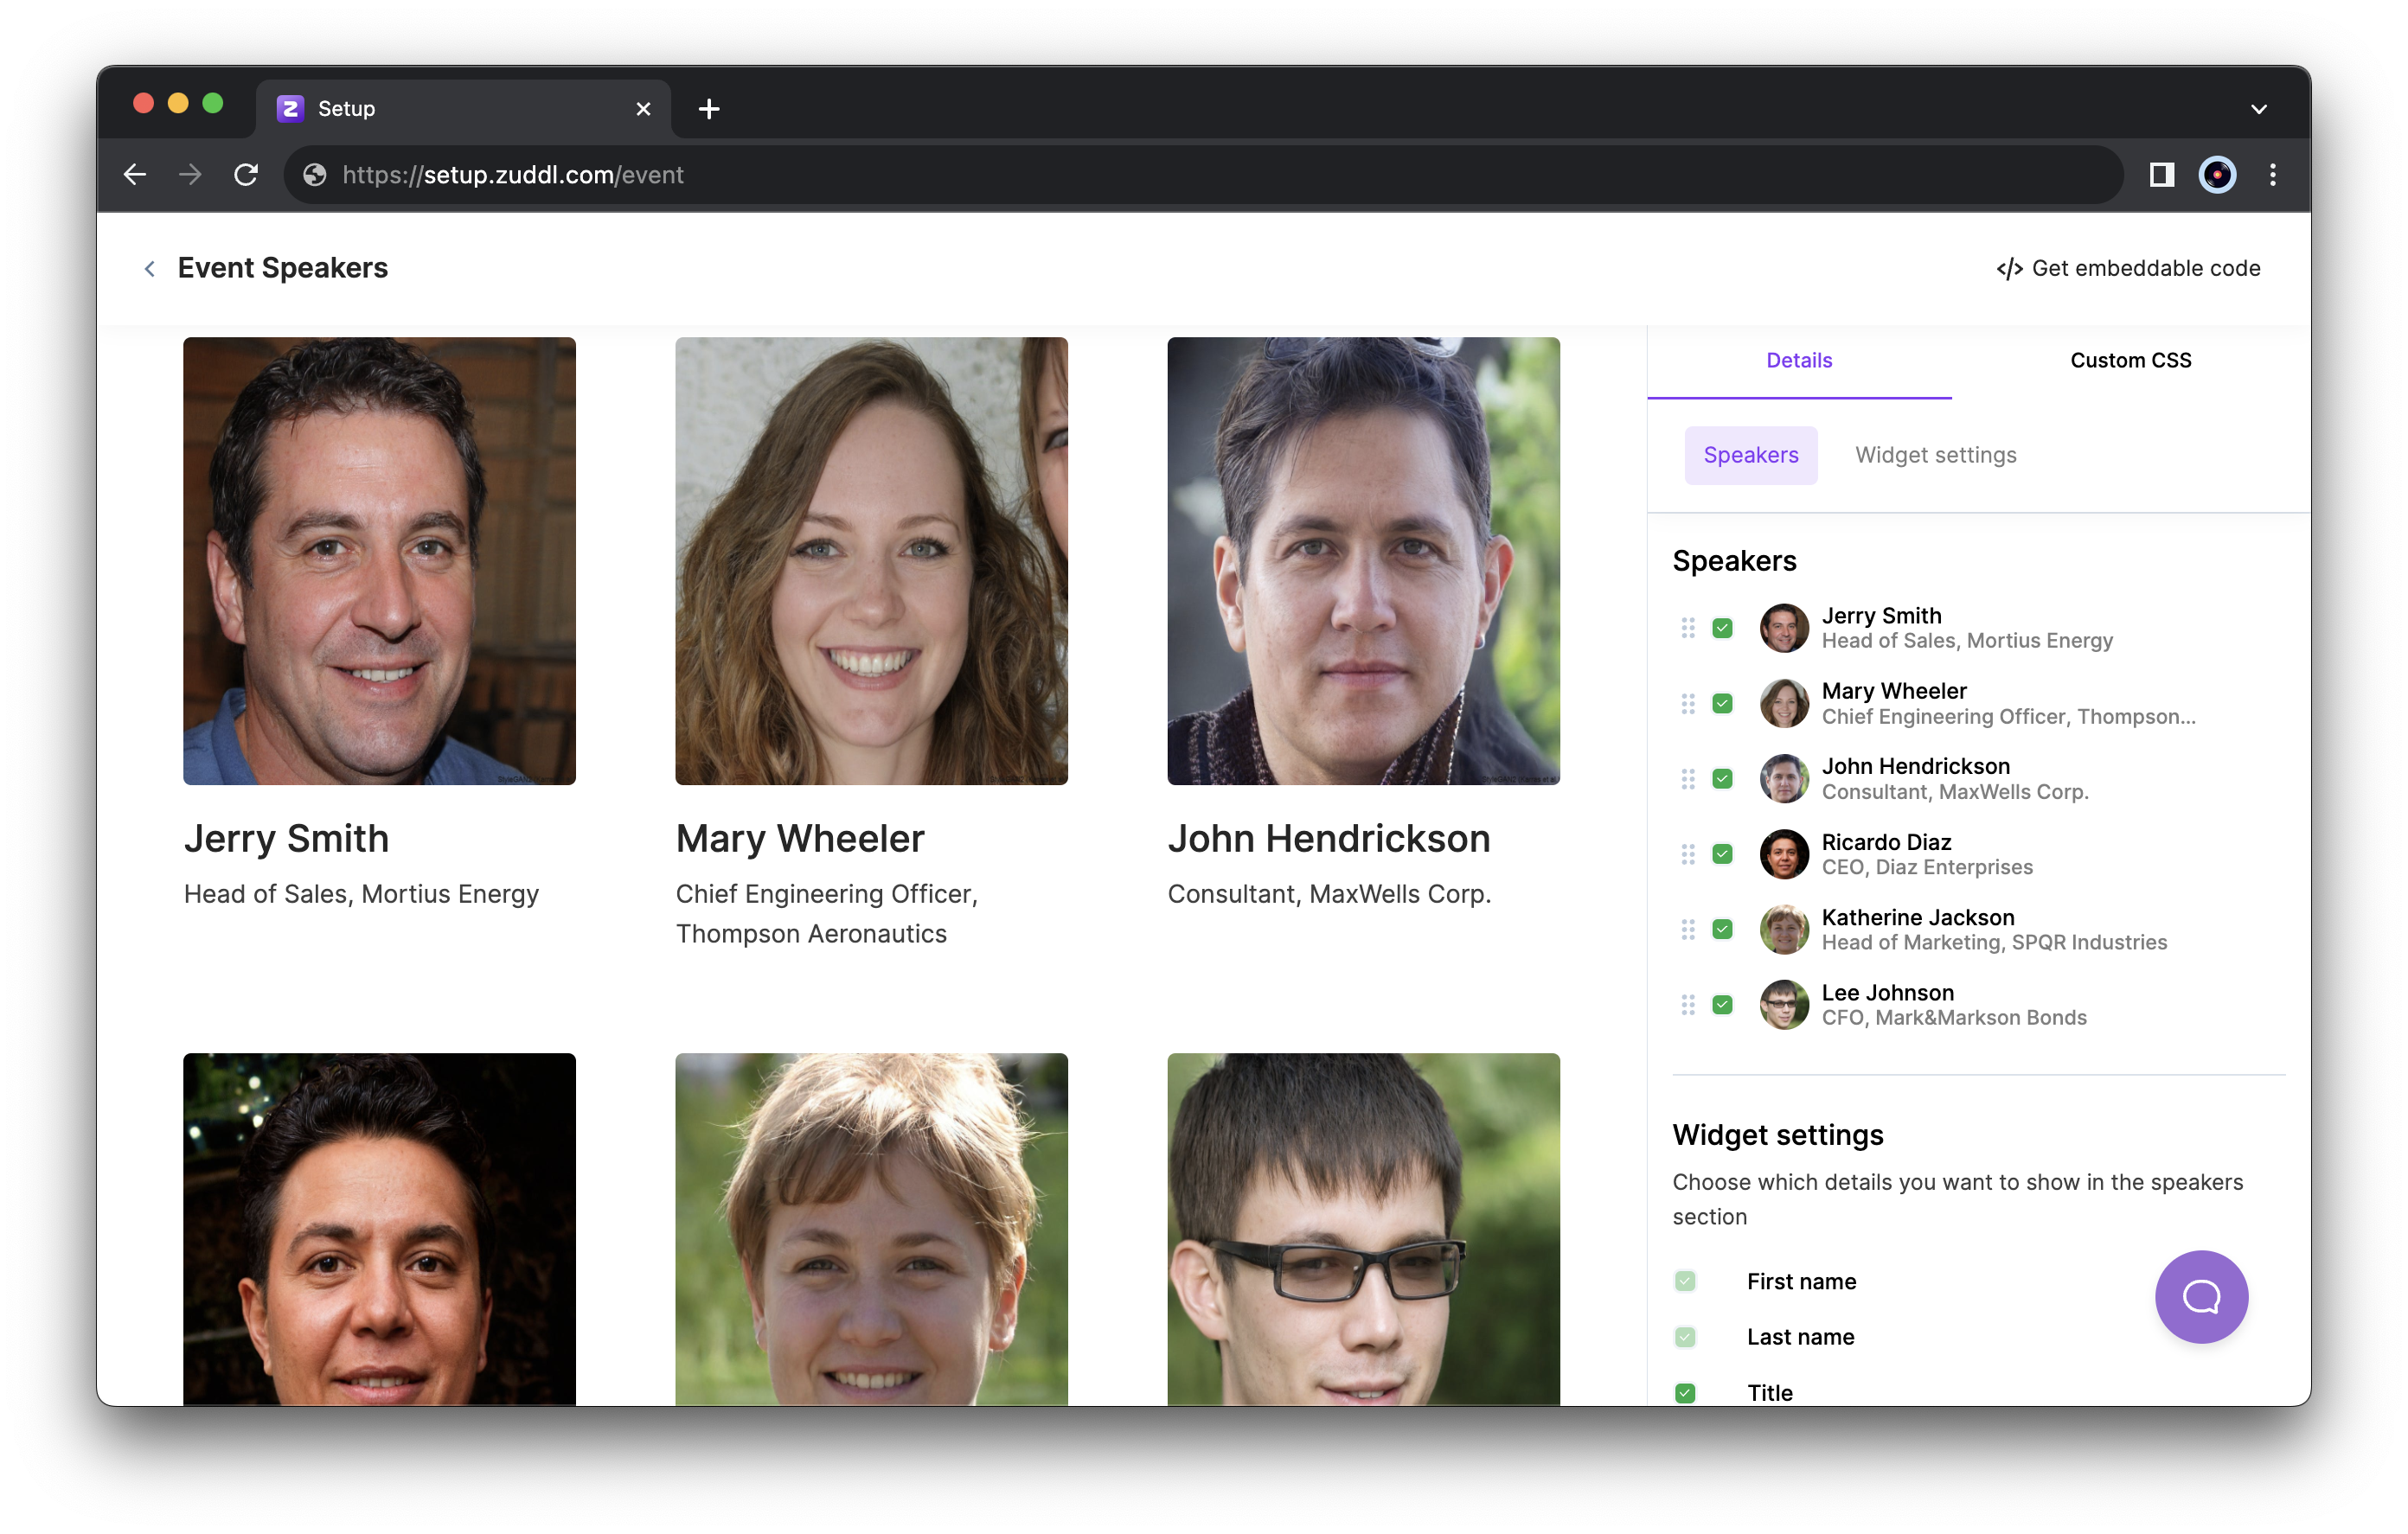The height and width of the screenshot is (1534, 2408).
Task: Open the browser side panel icon
Action: (x=2161, y=175)
